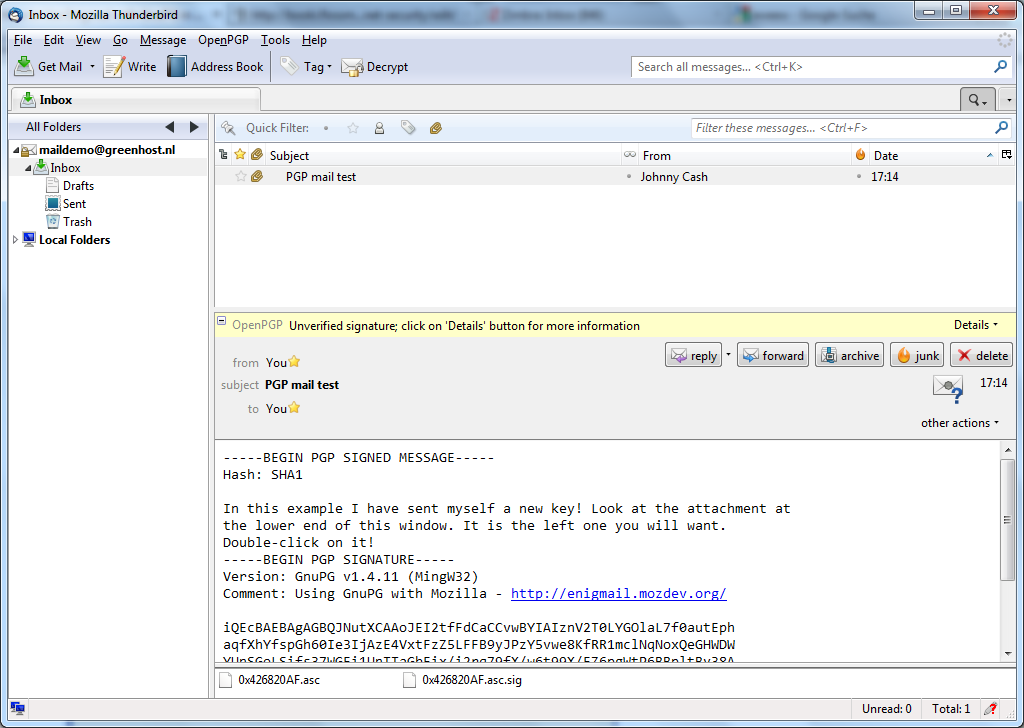The width and height of the screenshot is (1024, 728).
Task: Click the Write new message icon
Action: (114, 67)
